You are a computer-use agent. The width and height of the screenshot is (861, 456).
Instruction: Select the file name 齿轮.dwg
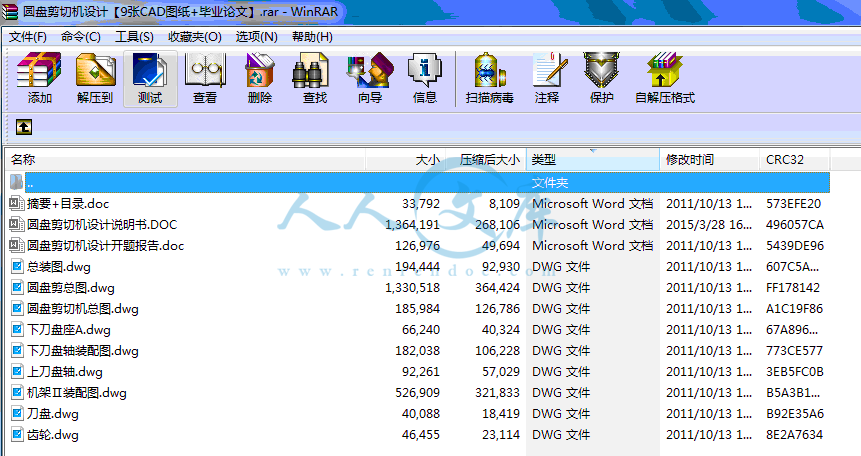pyautogui.click(x=53, y=435)
